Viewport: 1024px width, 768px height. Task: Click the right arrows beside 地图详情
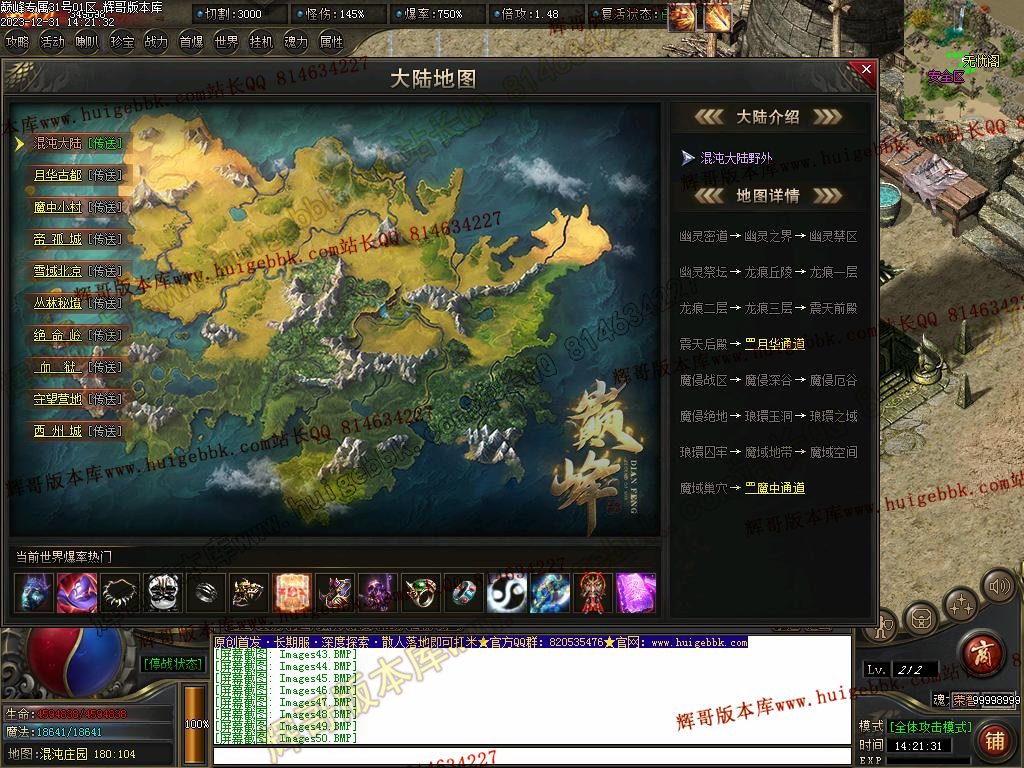coord(827,196)
